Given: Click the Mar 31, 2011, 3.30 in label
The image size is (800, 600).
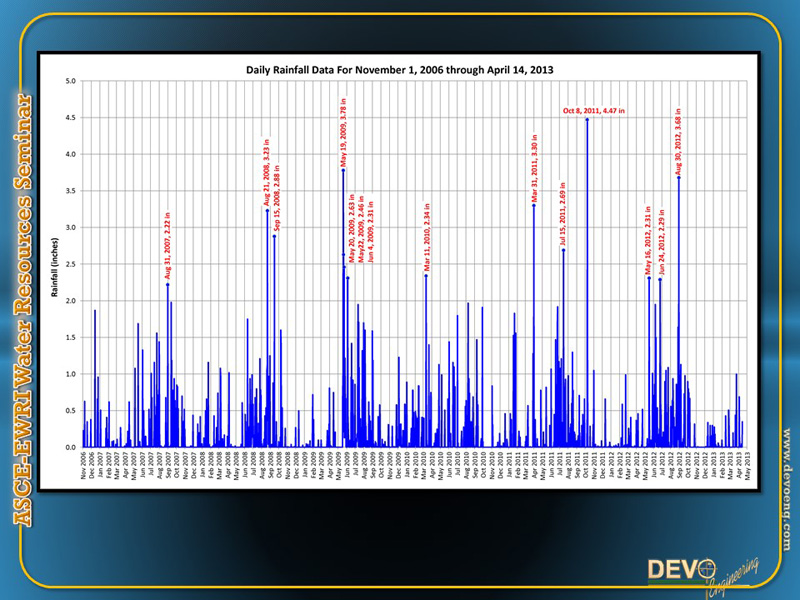Looking at the screenshot, I should (534, 169).
